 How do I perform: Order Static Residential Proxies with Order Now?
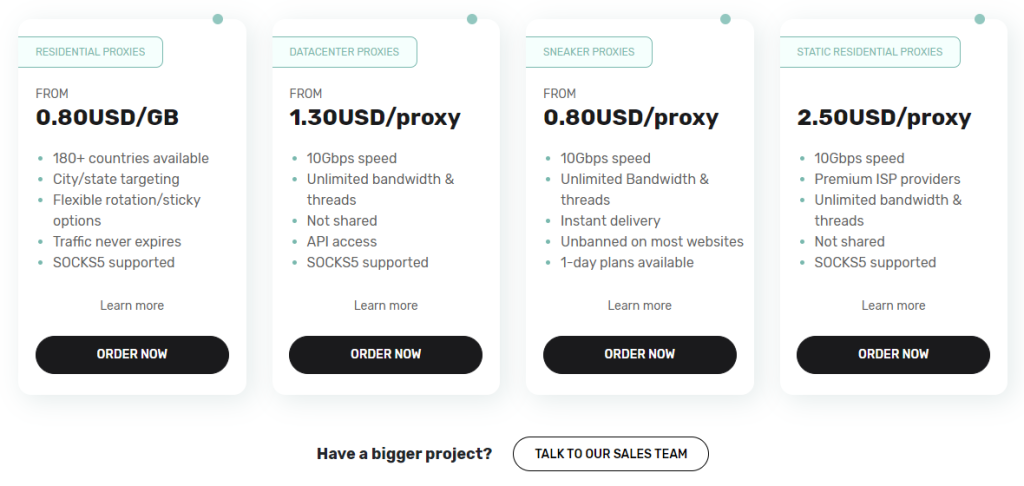point(893,355)
